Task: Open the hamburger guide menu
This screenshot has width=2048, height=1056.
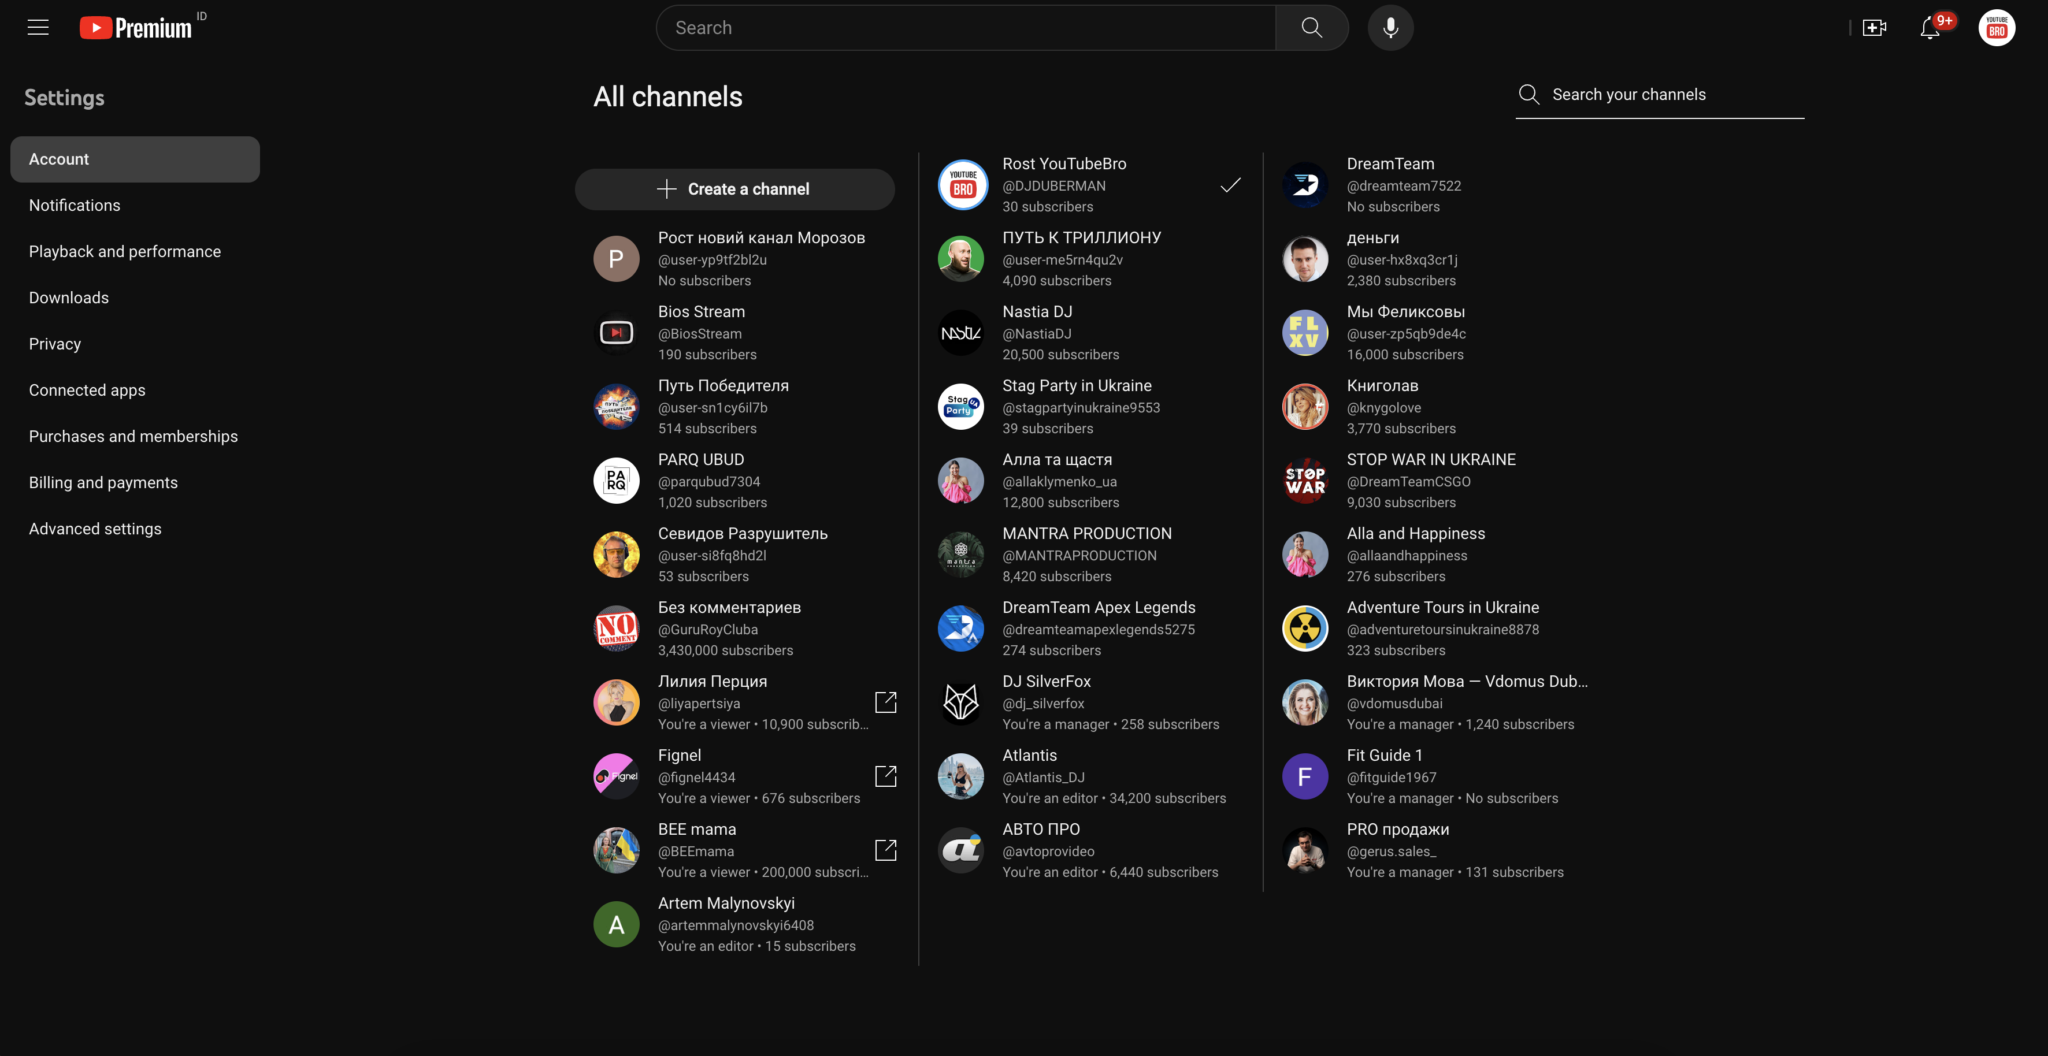Action: coord(38,28)
